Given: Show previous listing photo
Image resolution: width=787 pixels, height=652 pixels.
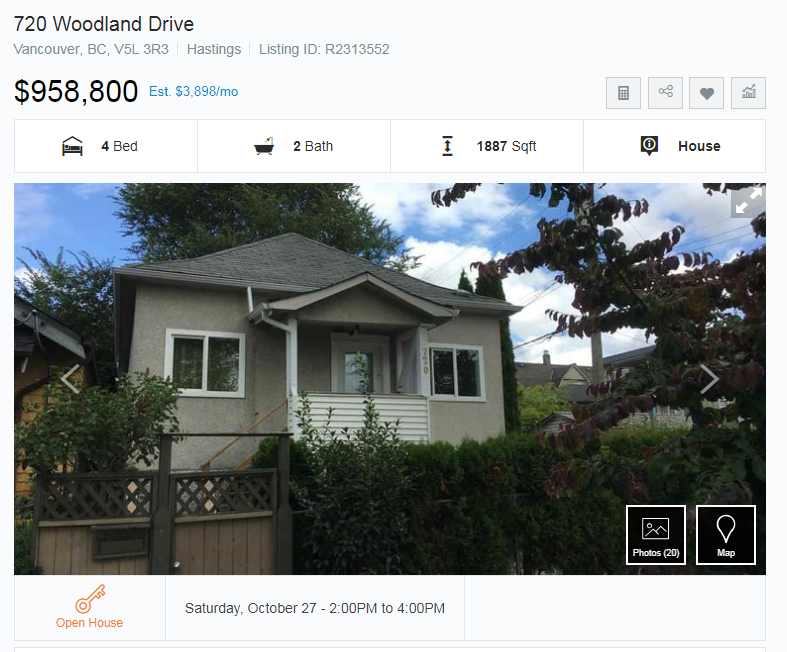Looking at the screenshot, I should pos(71,379).
